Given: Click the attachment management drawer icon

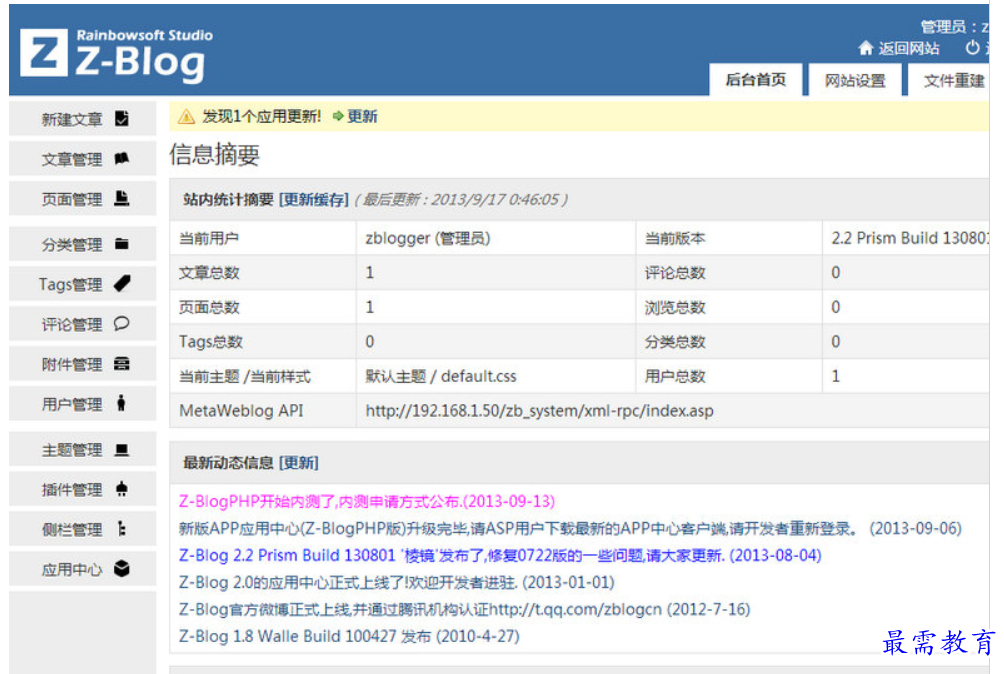Looking at the screenshot, I should (122, 364).
